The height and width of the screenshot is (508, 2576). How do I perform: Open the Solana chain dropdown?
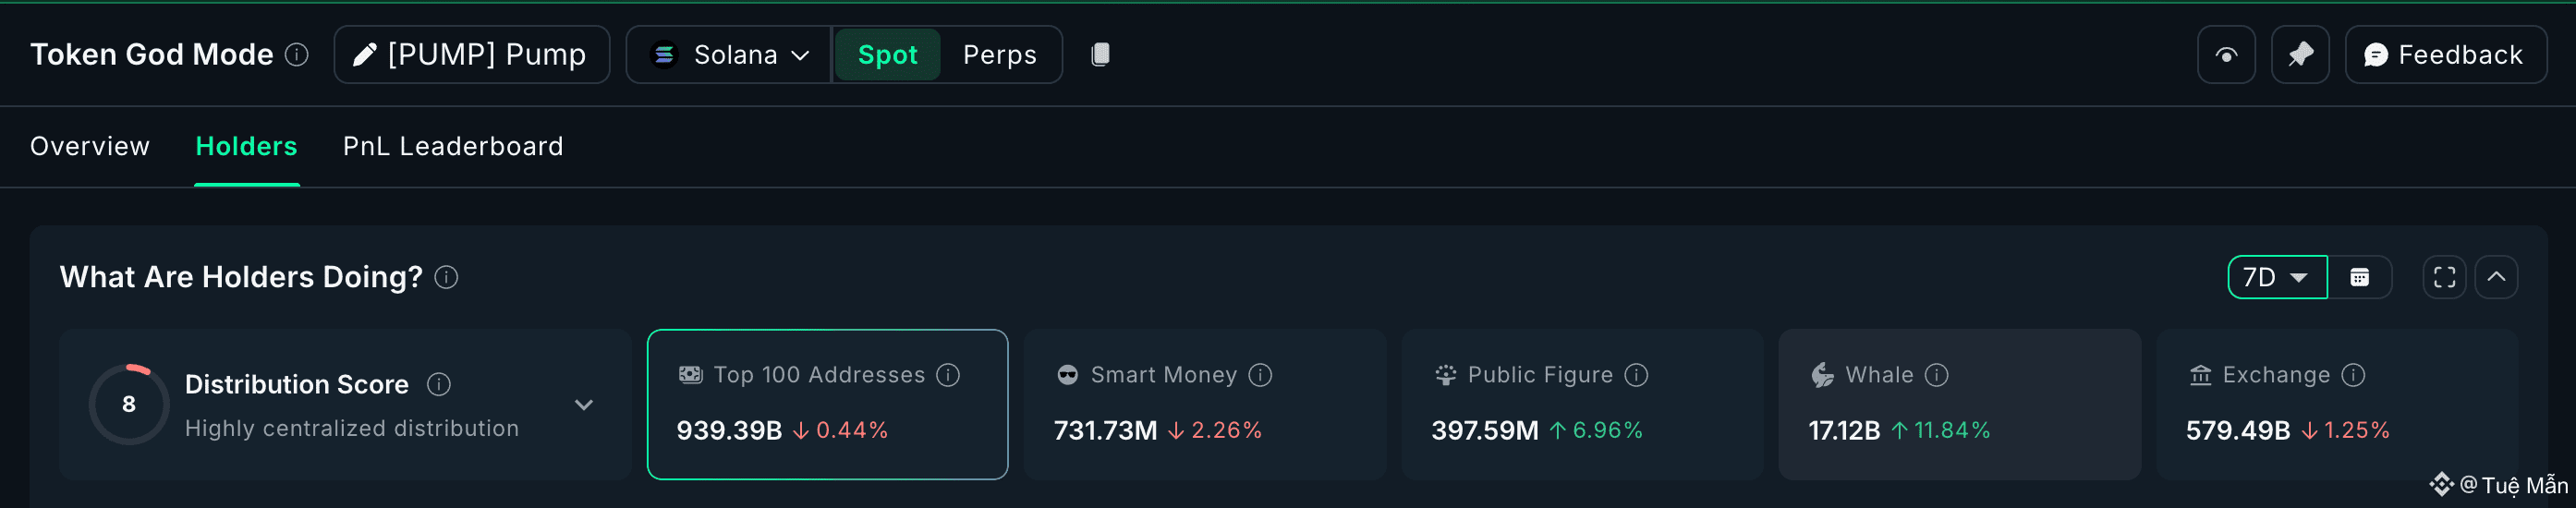[729, 54]
